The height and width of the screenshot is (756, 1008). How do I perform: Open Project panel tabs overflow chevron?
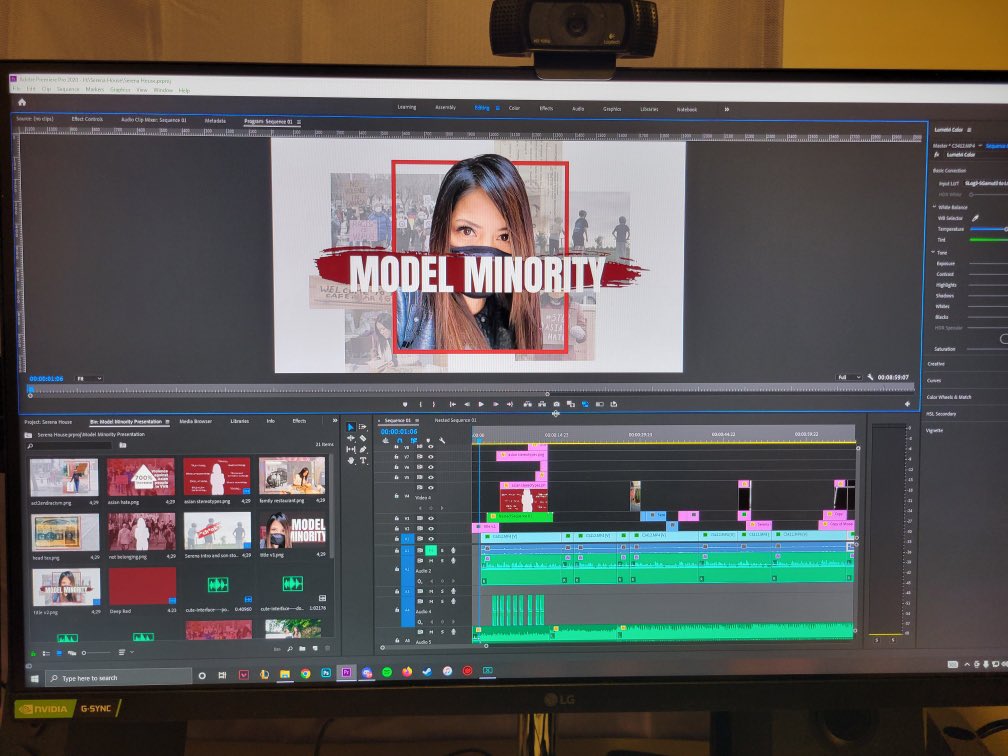point(334,420)
